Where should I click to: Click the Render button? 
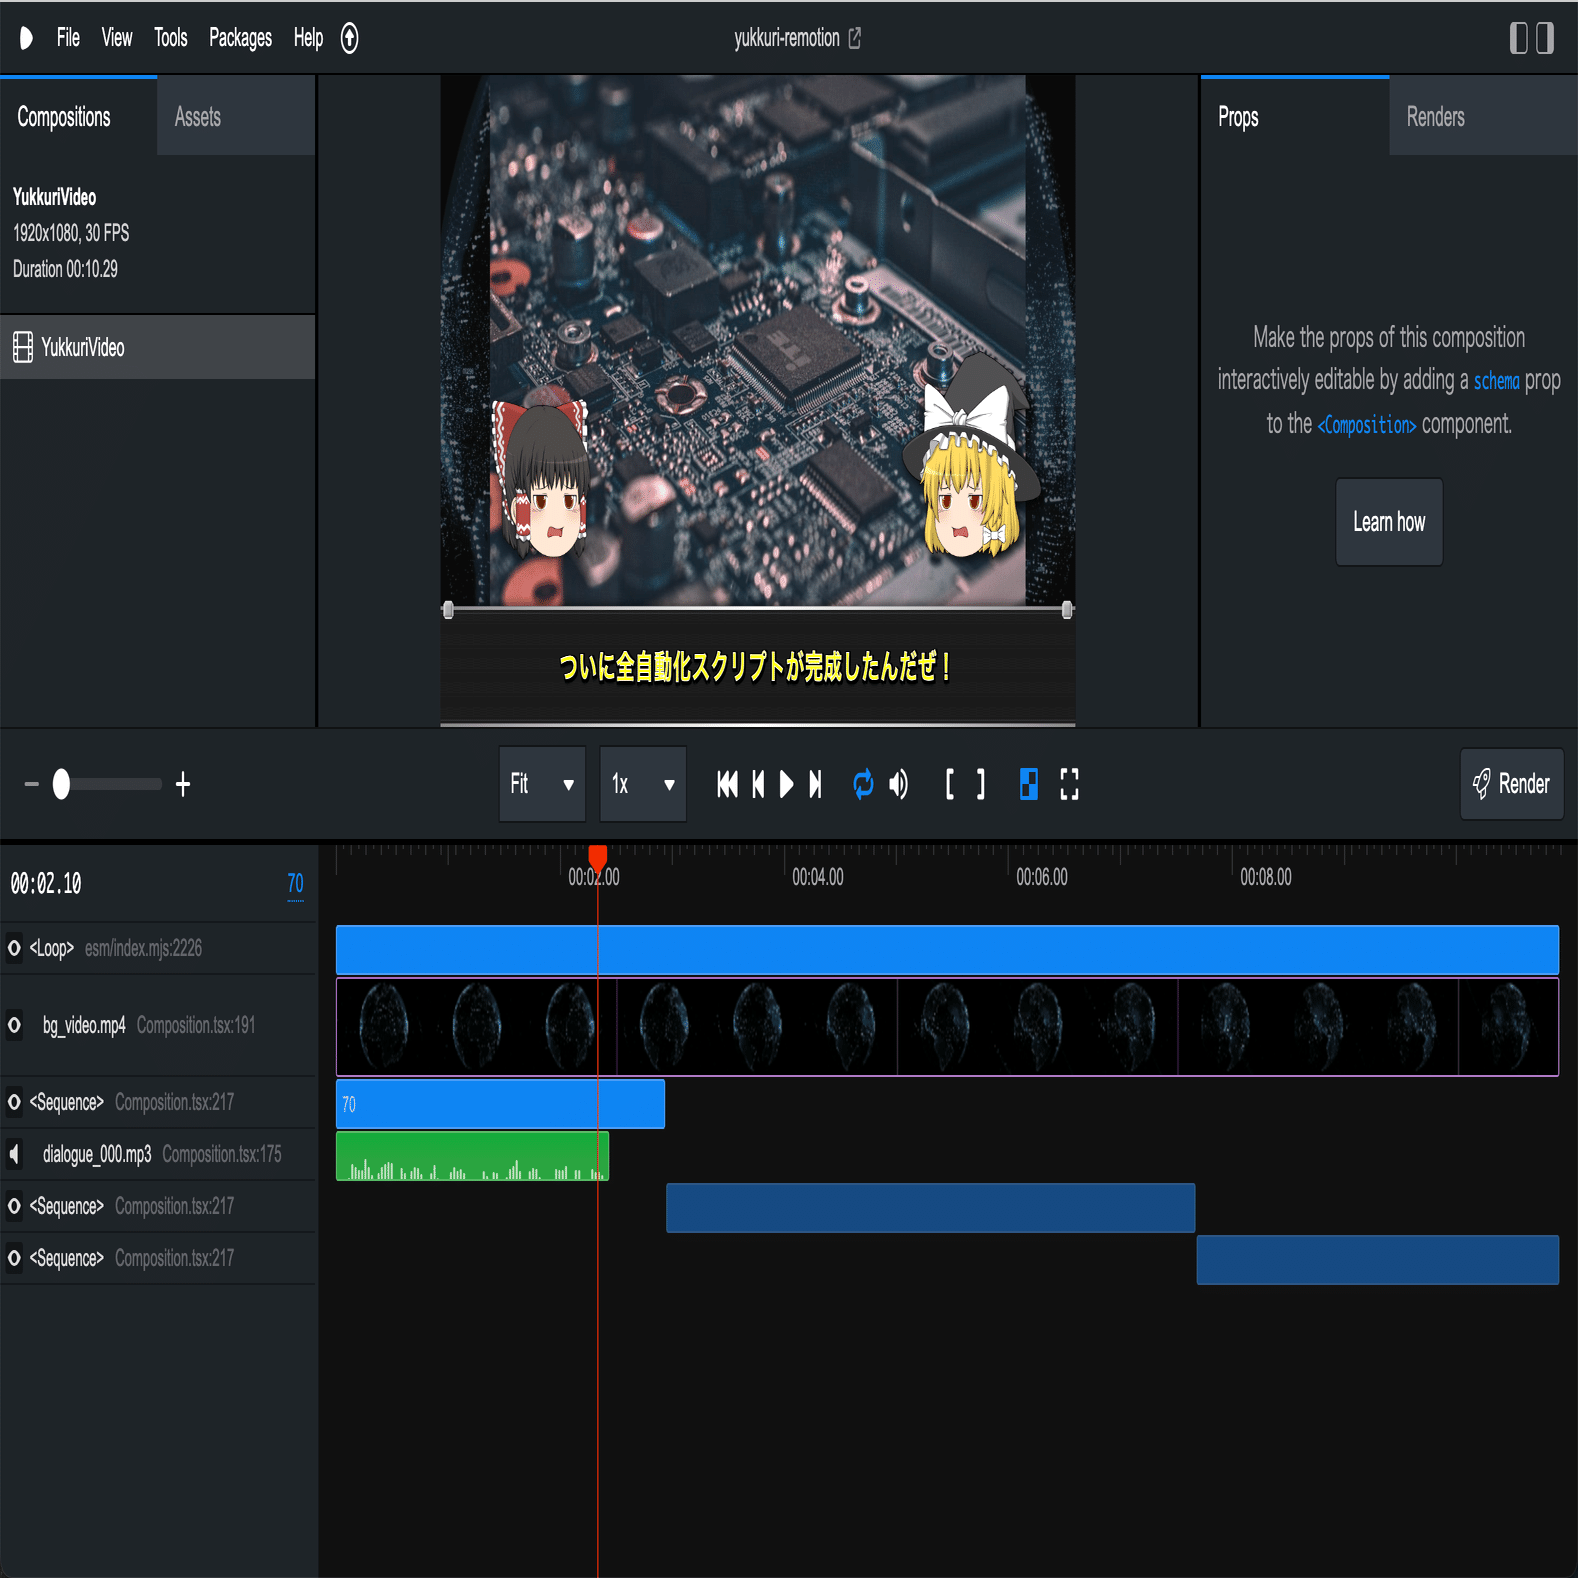coord(1512,784)
